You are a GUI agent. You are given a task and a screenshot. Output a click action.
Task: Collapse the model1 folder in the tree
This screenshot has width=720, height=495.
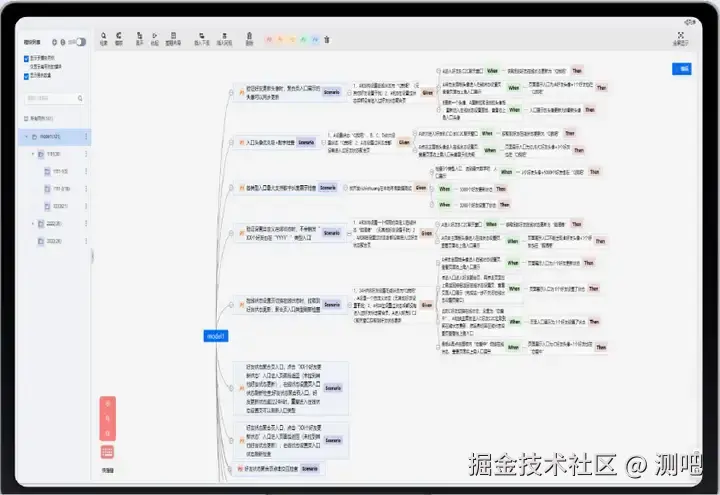pyautogui.click(x=26, y=136)
